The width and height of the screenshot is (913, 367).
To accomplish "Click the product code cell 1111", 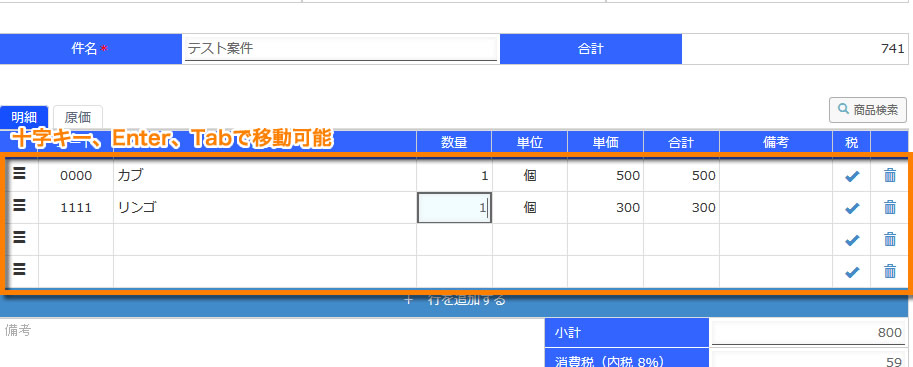I will point(76,208).
